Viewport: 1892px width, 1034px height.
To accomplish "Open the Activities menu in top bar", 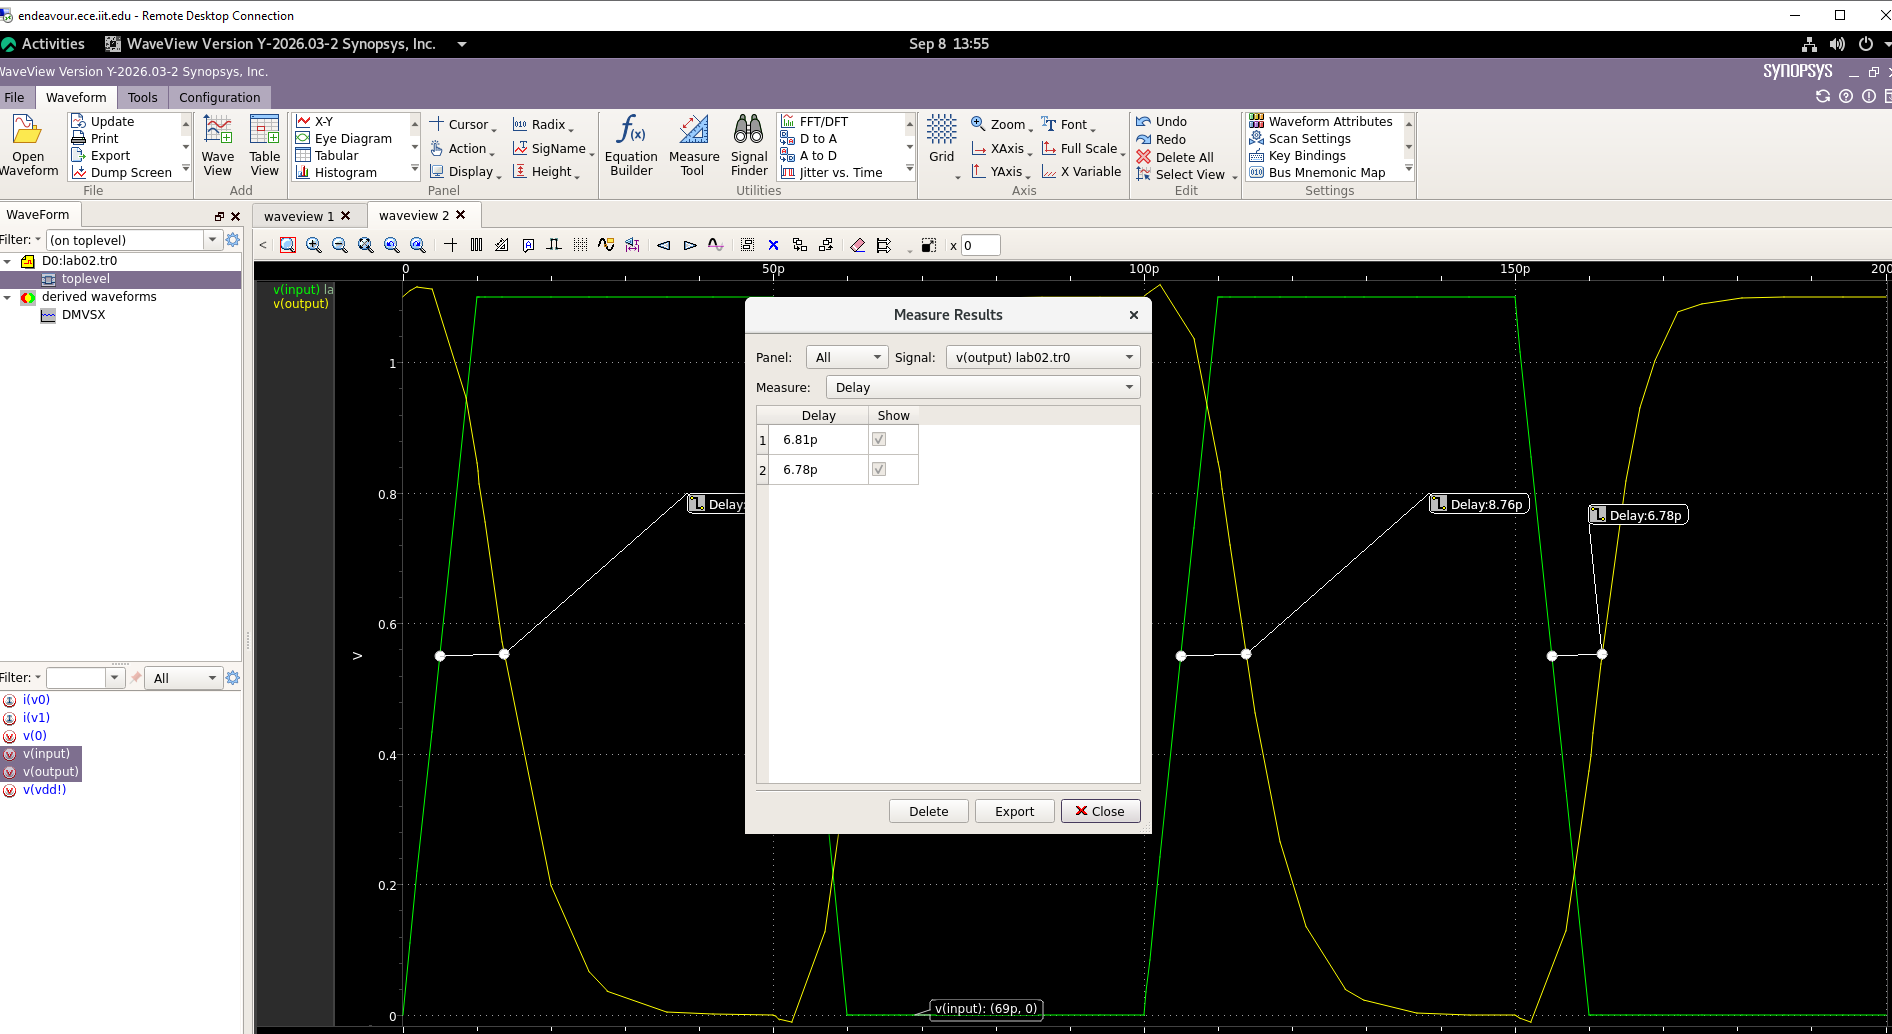I will point(43,44).
